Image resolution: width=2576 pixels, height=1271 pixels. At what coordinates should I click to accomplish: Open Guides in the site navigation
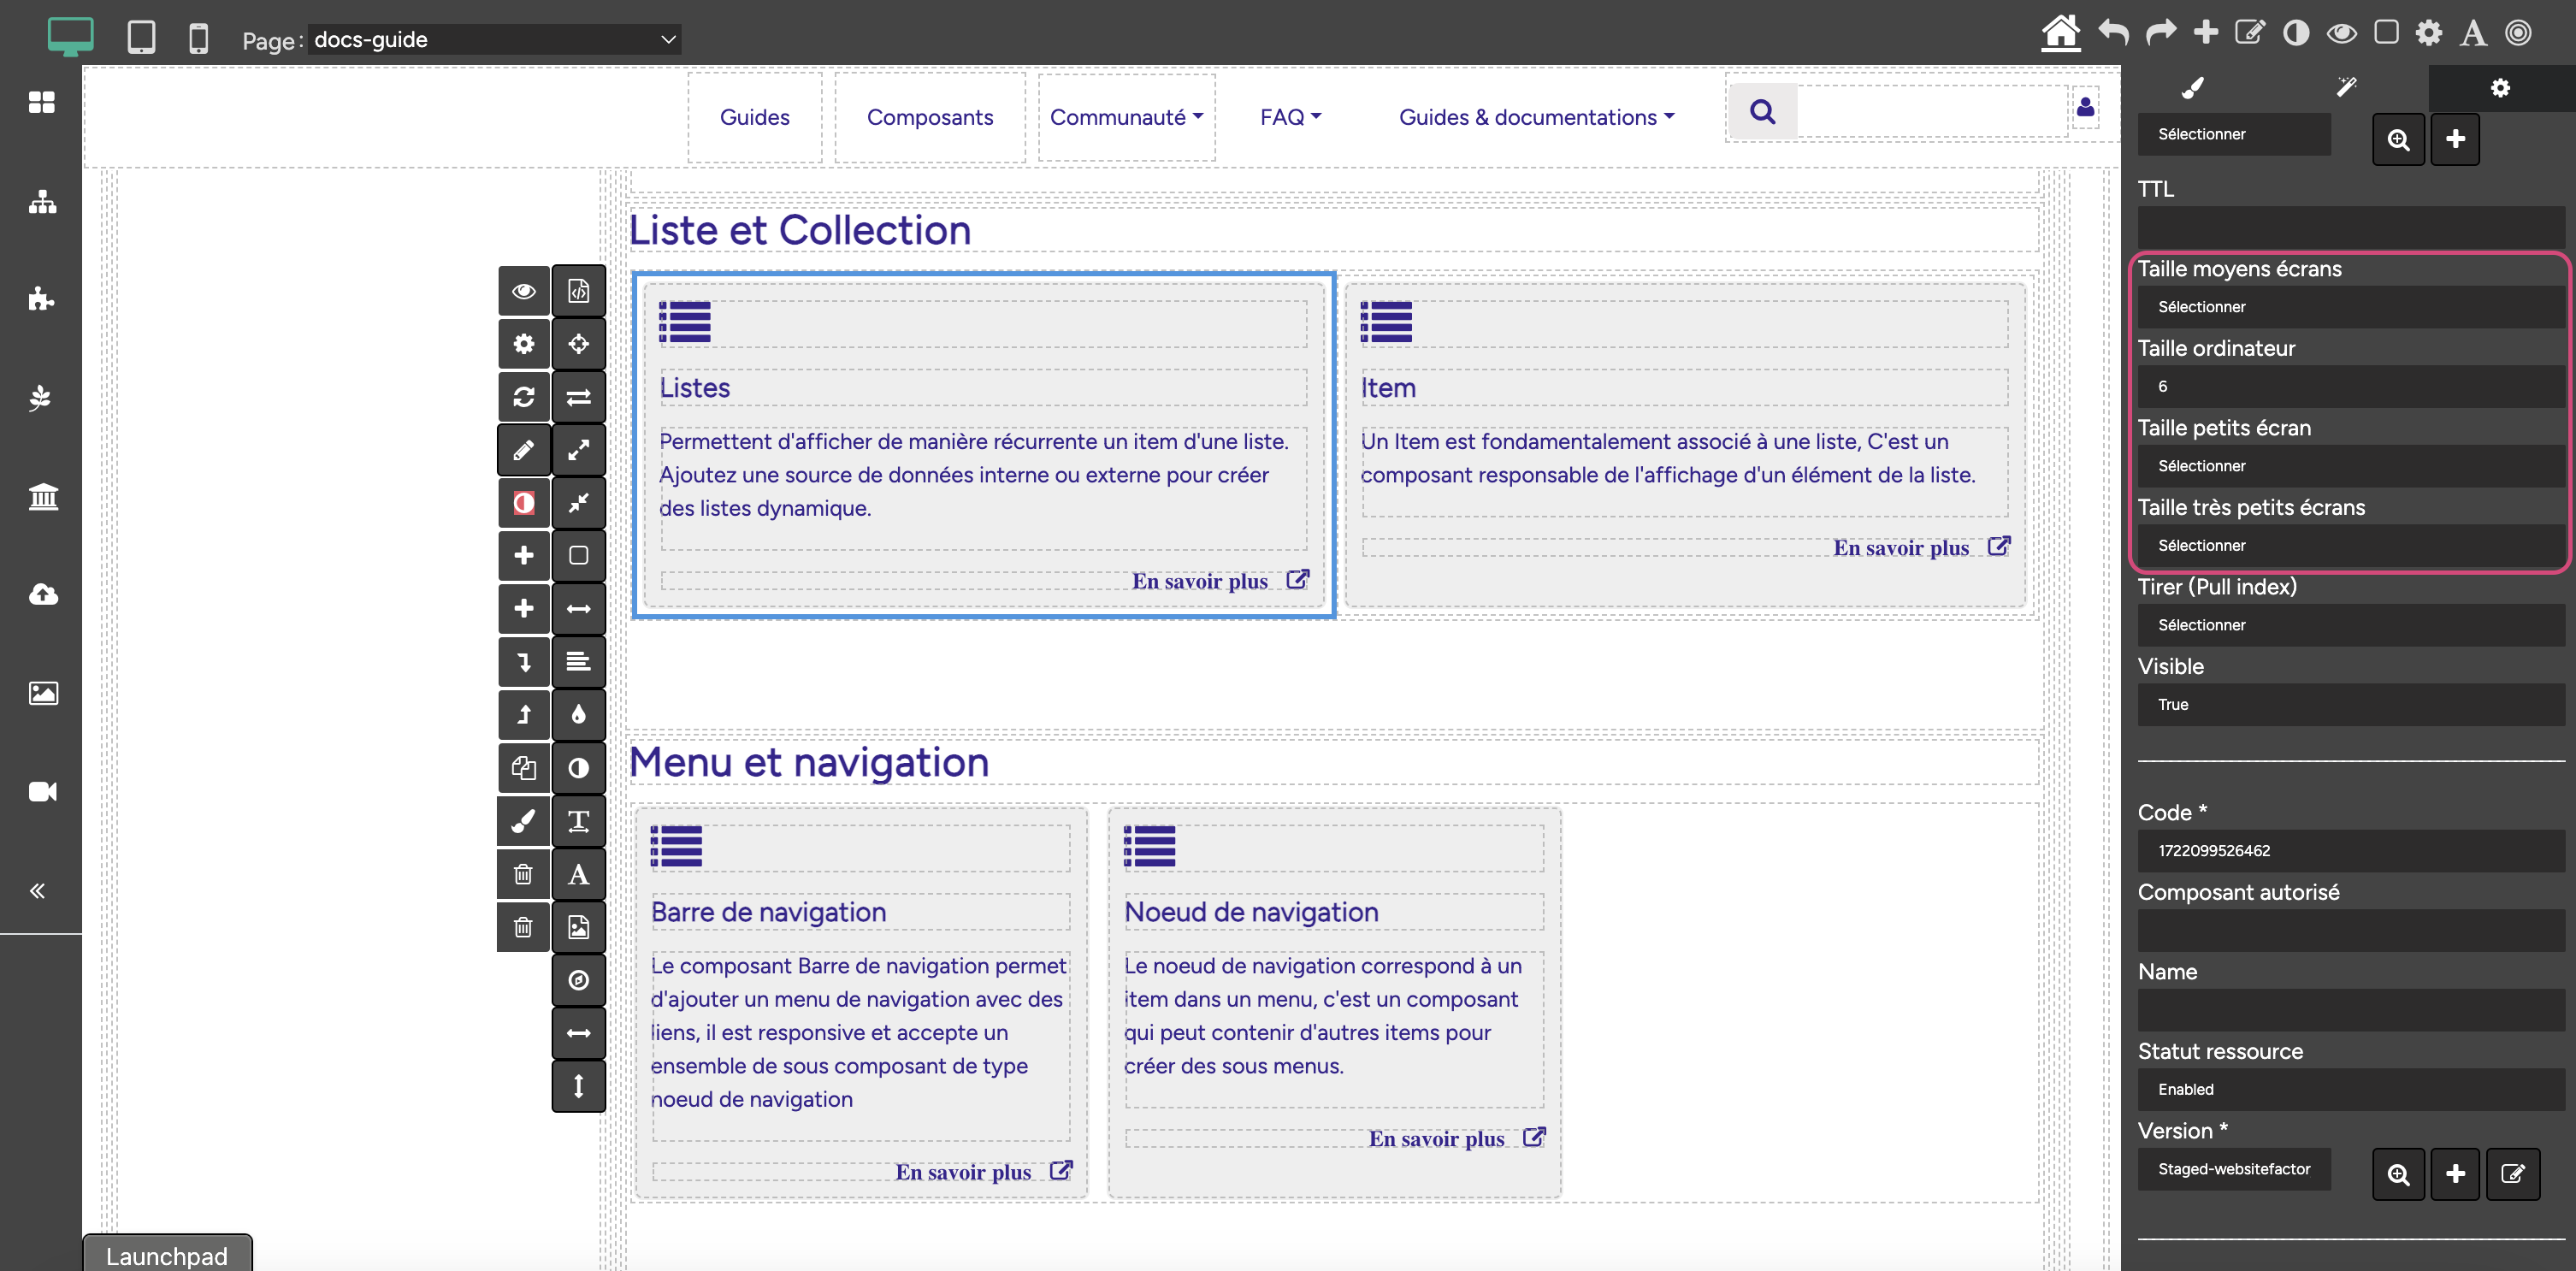(x=754, y=117)
